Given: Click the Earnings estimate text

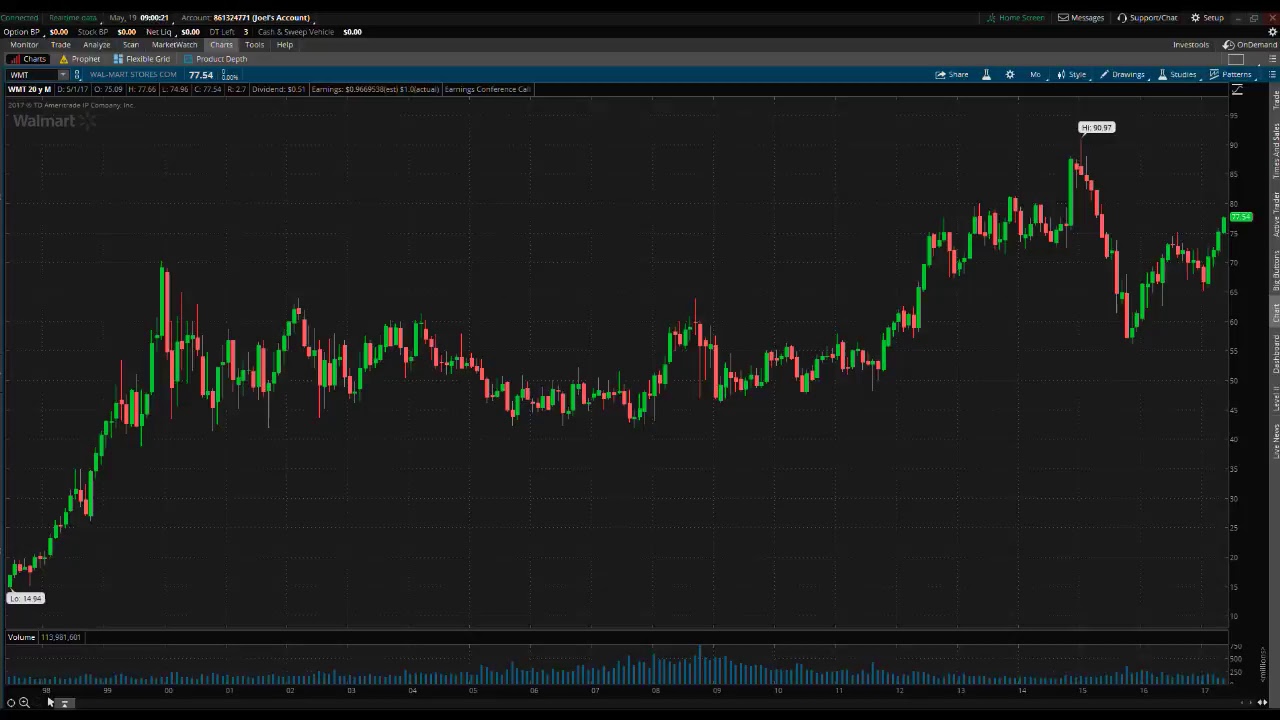Looking at the screenshot, I should point(375,90).
